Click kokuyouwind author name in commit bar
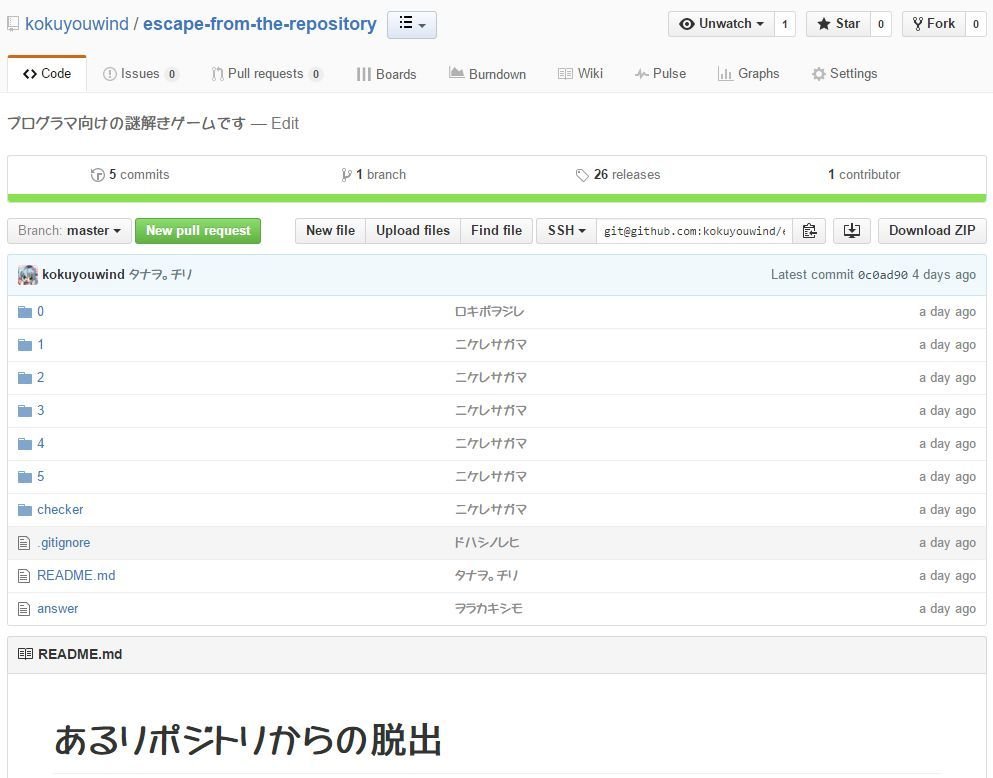This screenshot has width=993, height=778. (x=83, y=275)
